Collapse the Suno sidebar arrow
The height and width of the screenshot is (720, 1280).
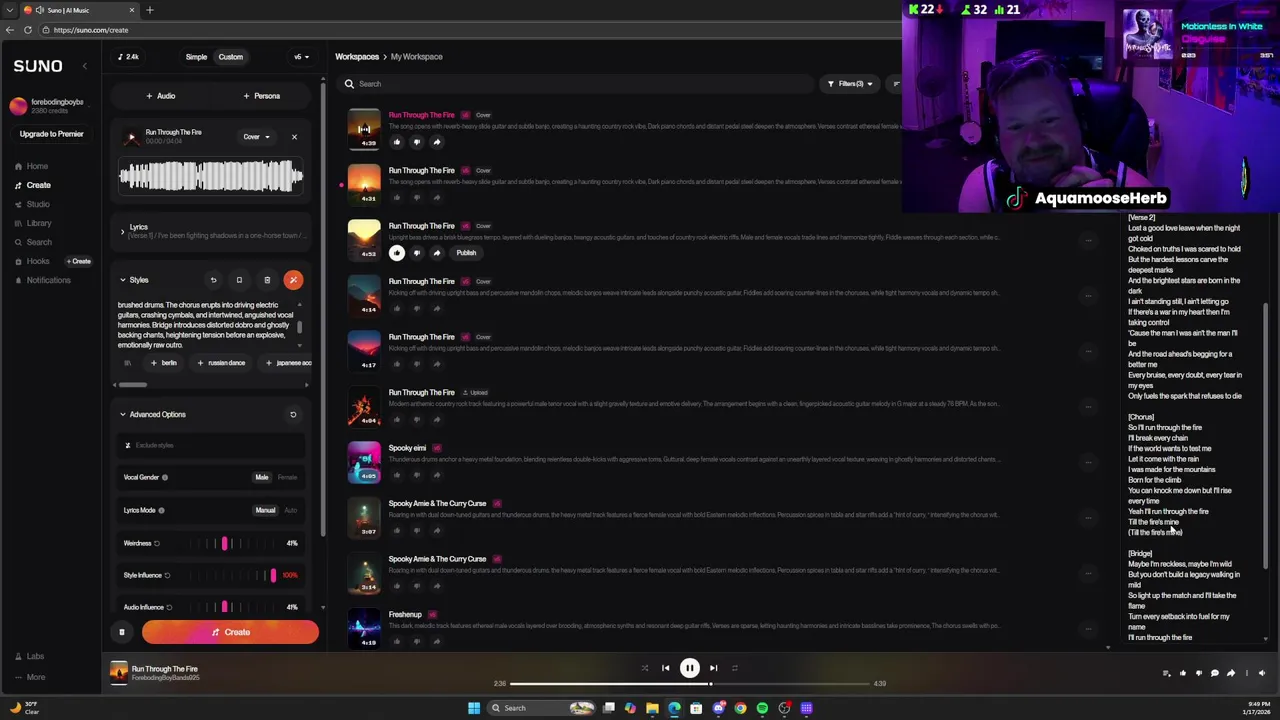pos(84,66)
